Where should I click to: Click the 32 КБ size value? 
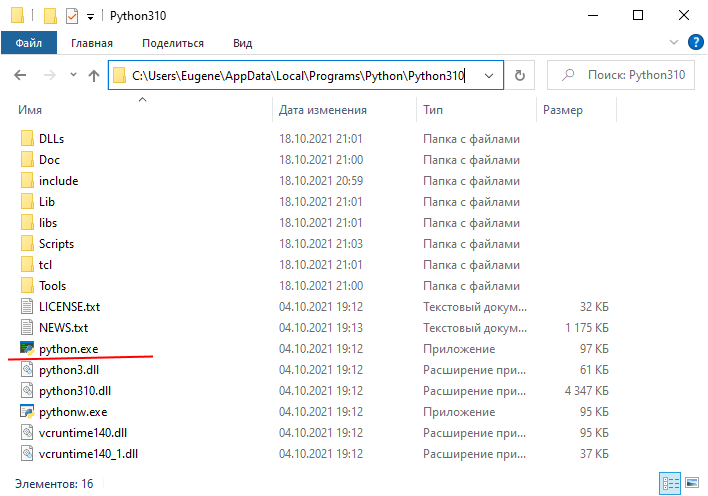(x=594, y=307)
